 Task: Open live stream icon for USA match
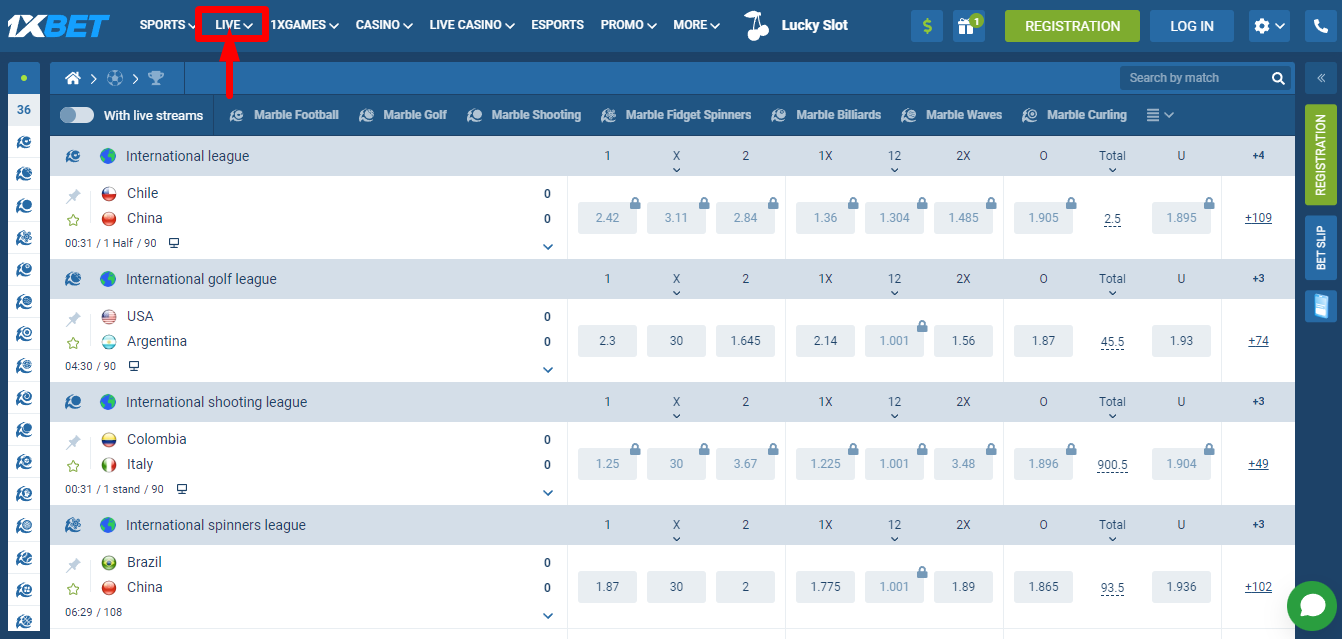[134, 366]
